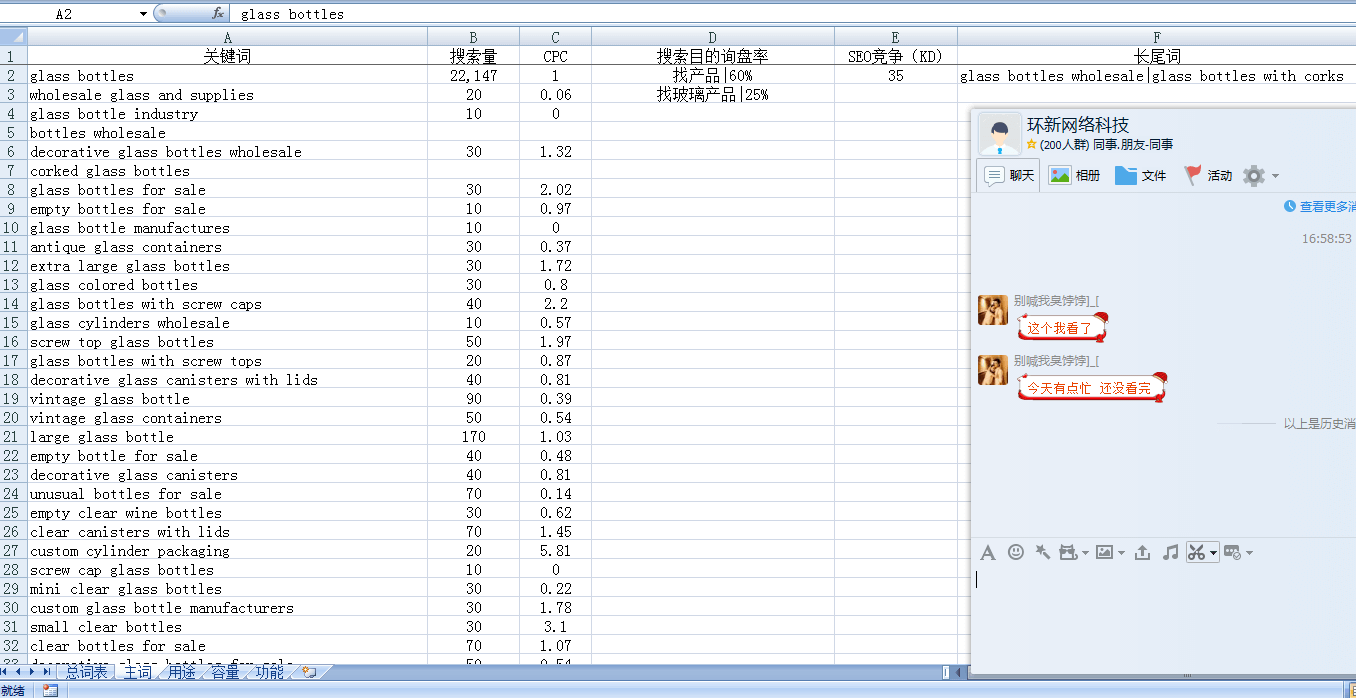Select column F header
The width and height of the screenshot is (1356, 698).
[1157, 37]
